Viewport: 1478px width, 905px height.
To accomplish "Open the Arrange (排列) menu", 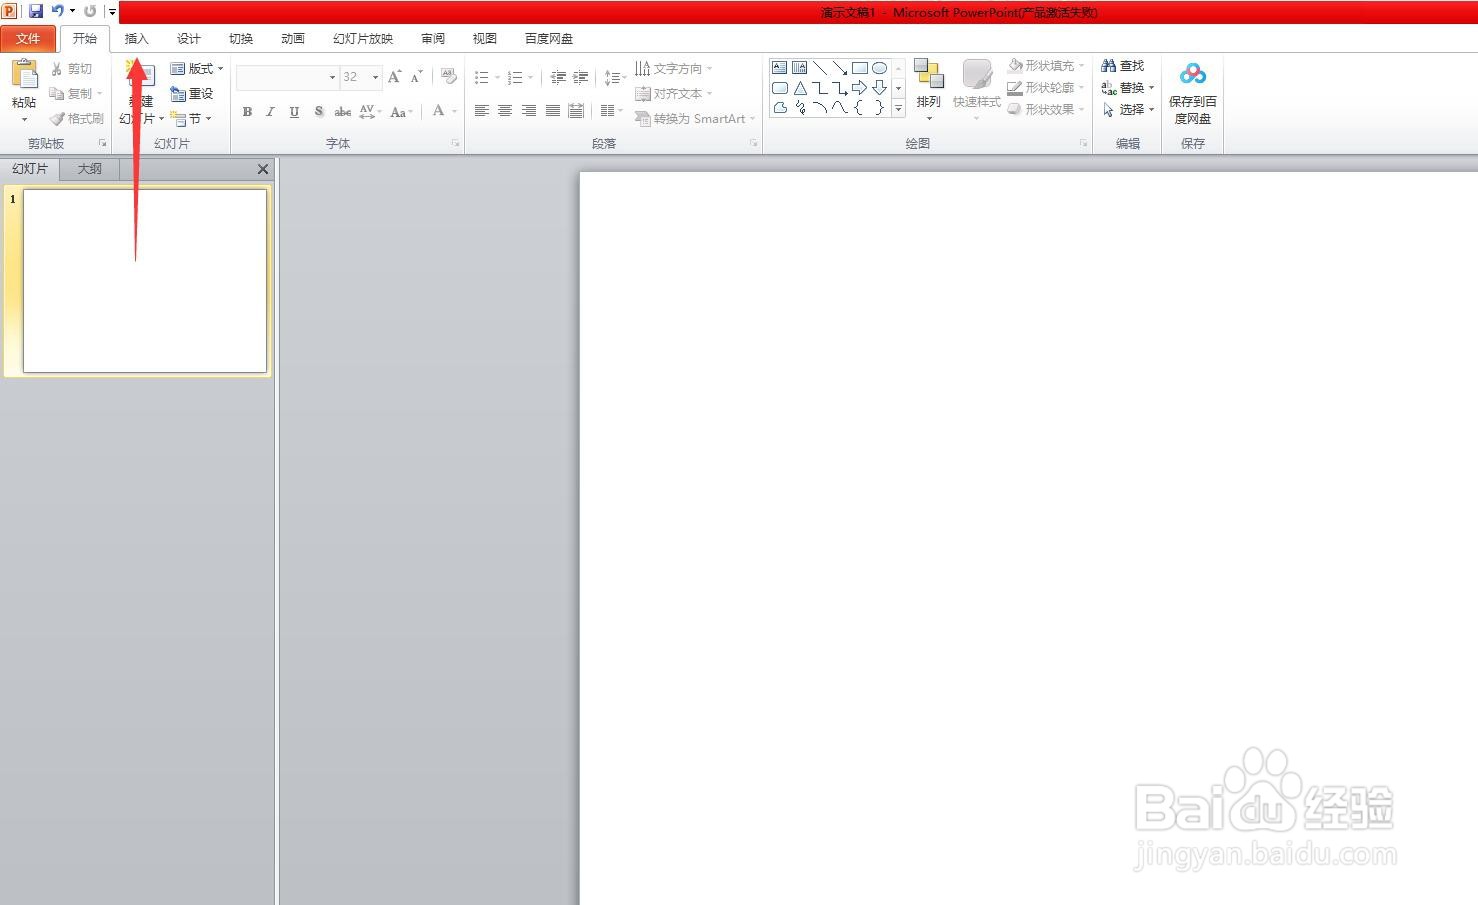I will click(929, 90).
